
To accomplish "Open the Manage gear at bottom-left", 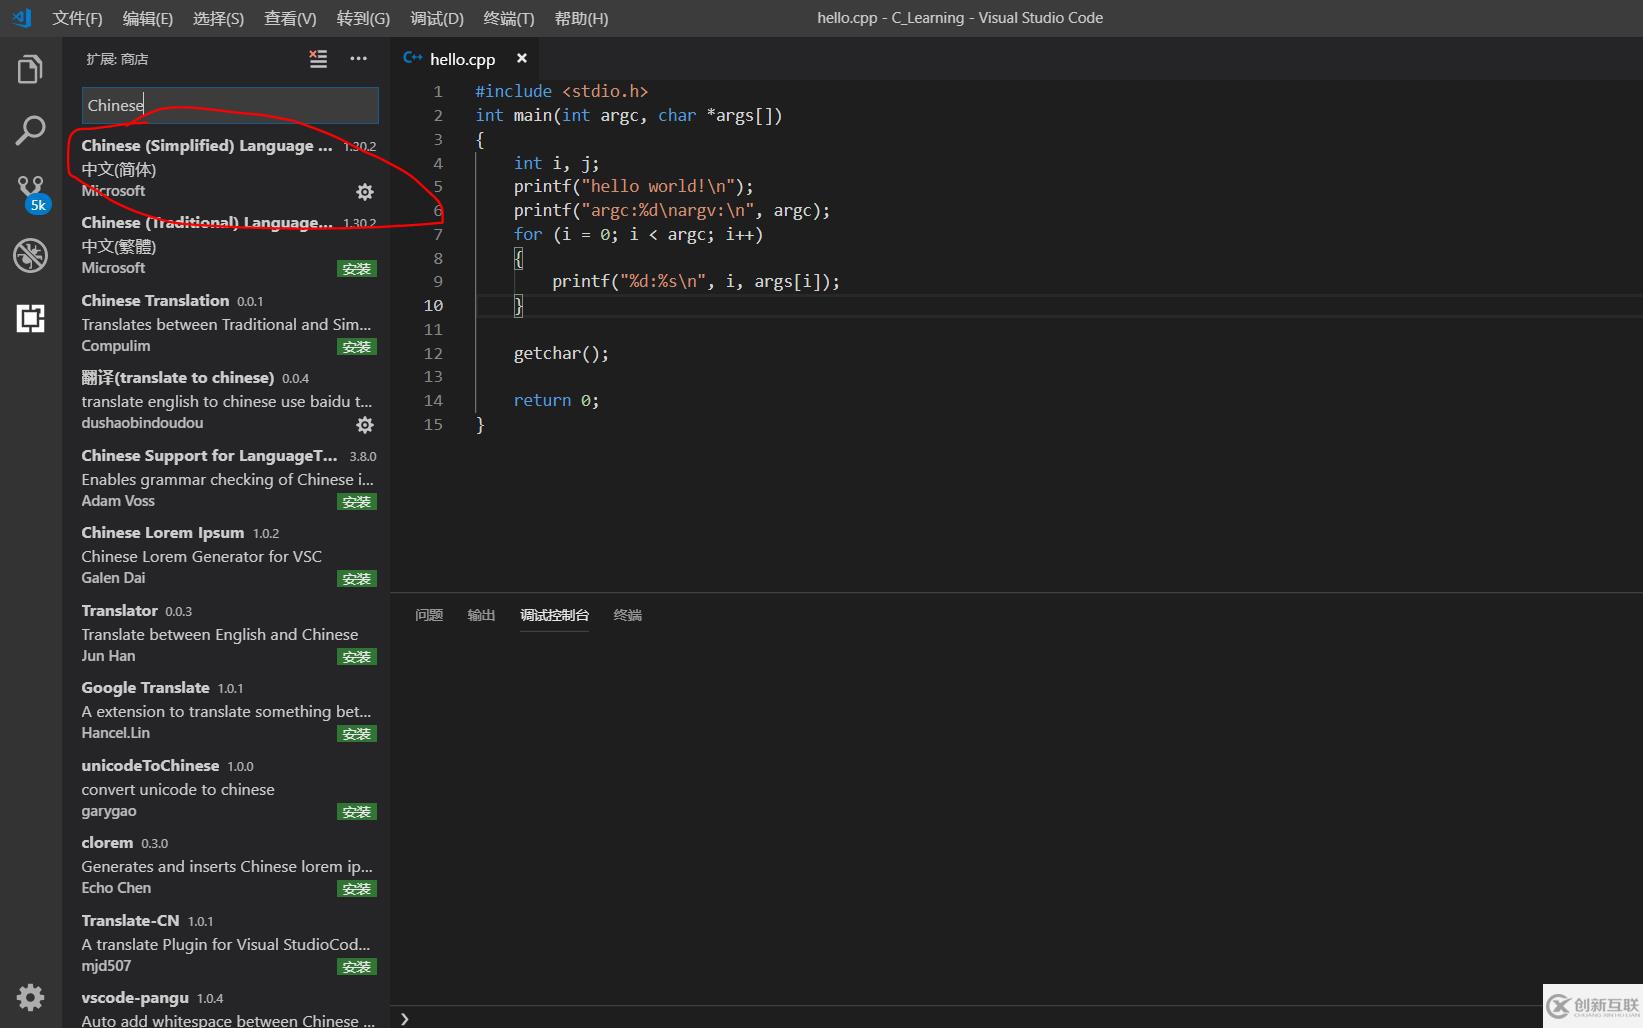I will click(30, 997).
